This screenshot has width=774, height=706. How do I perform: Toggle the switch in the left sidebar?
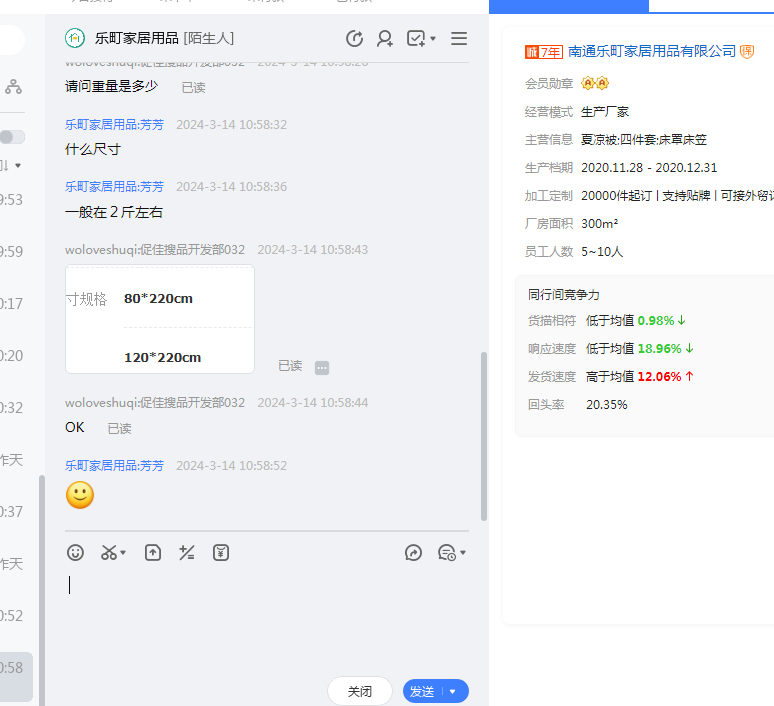click(x=12, y=137)
